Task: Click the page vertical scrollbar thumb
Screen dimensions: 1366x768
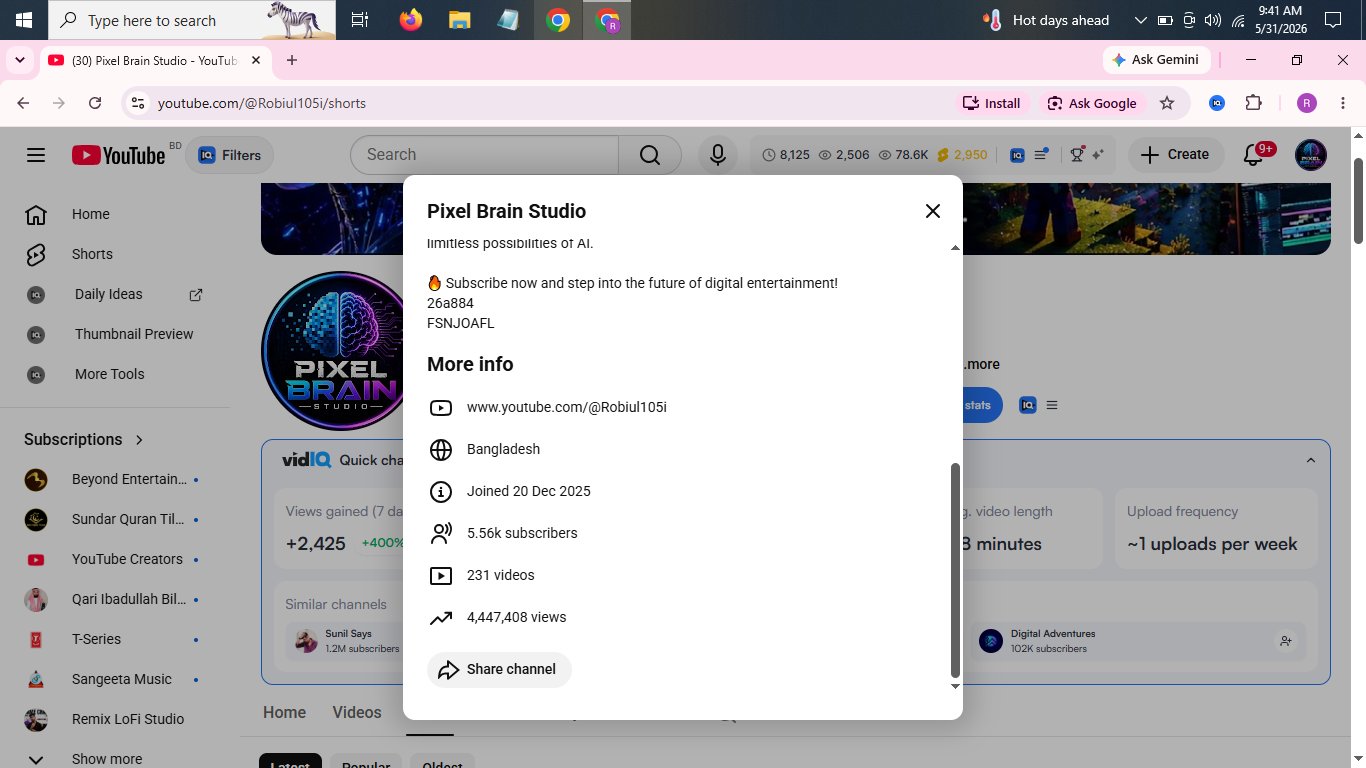Action: click(x=1358, y=200)
